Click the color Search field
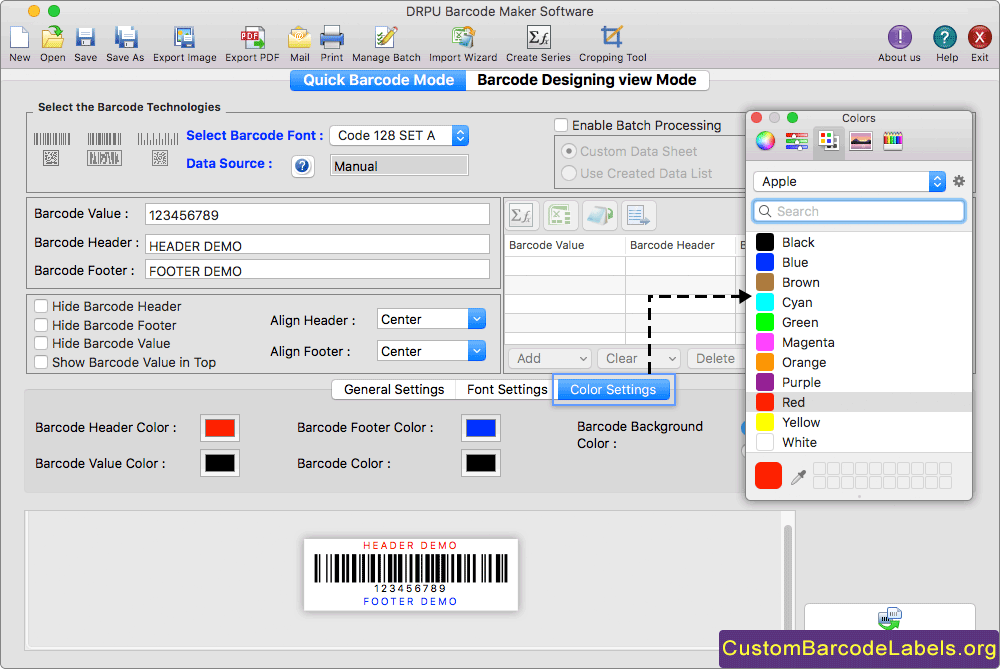 [858, 211]
